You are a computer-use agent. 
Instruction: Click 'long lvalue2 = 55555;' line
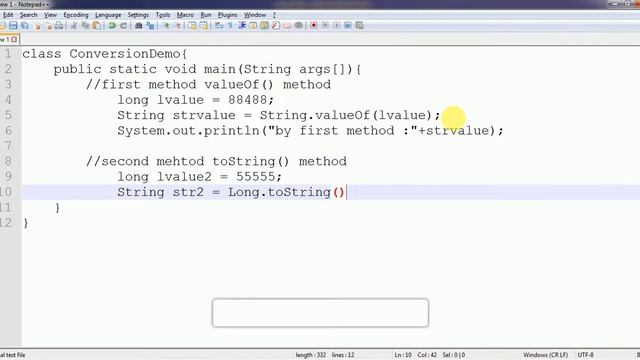coord(200,177)
